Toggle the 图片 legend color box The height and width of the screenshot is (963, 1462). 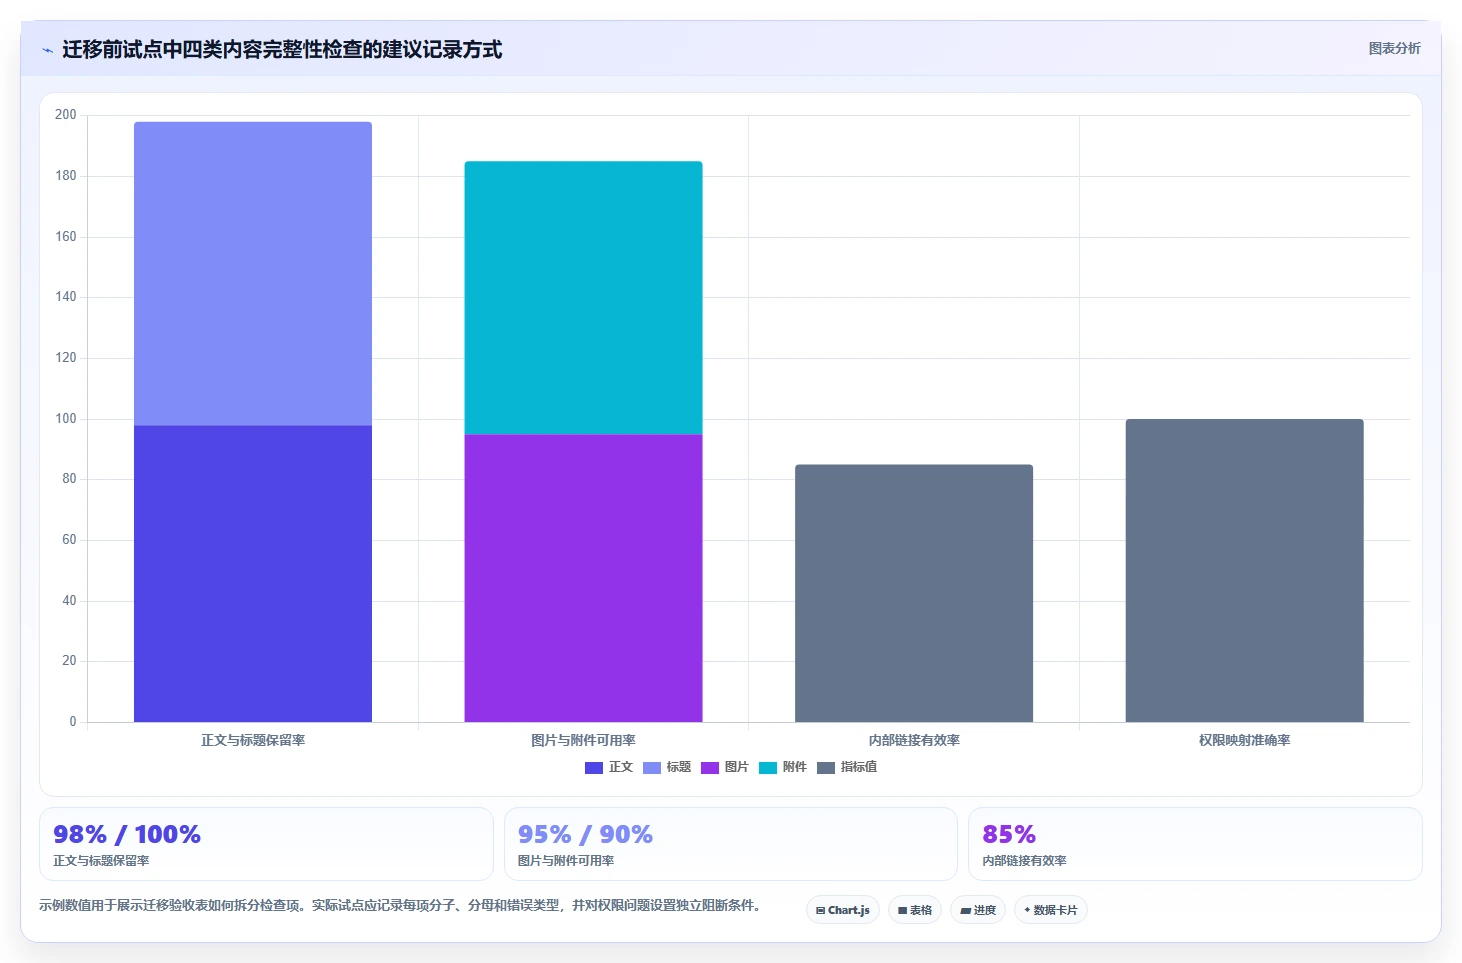tap(710, 768)
